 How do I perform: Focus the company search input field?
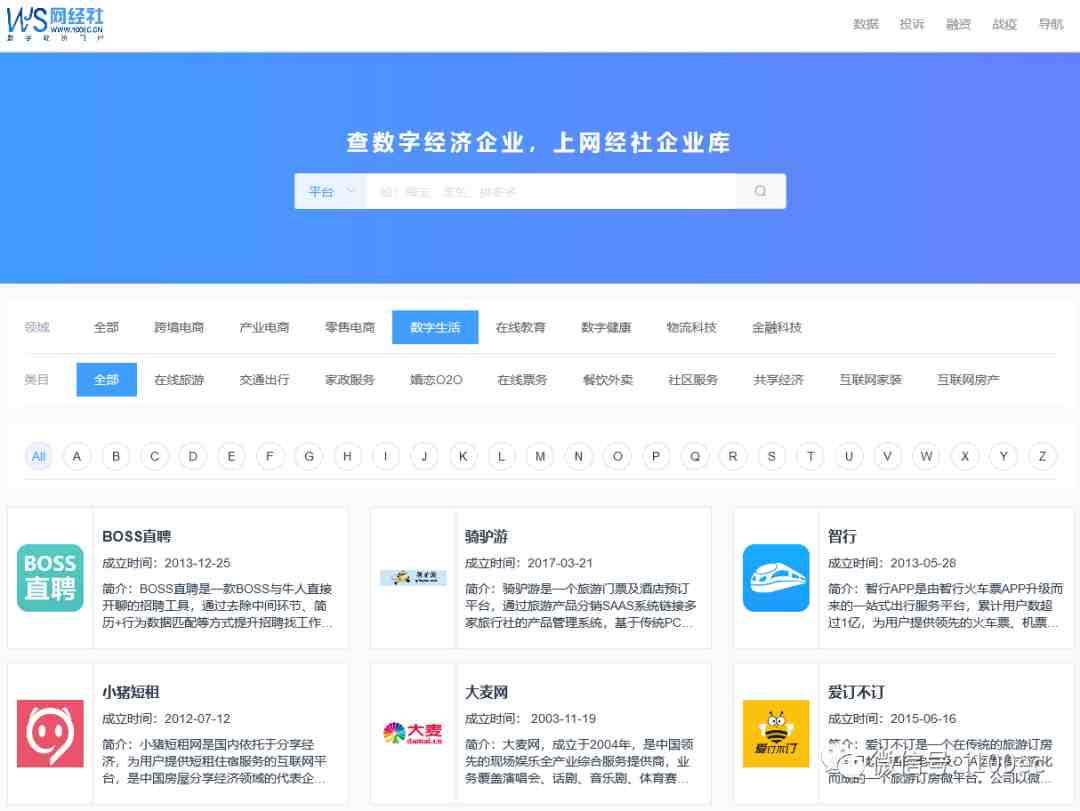click(551, 191)
